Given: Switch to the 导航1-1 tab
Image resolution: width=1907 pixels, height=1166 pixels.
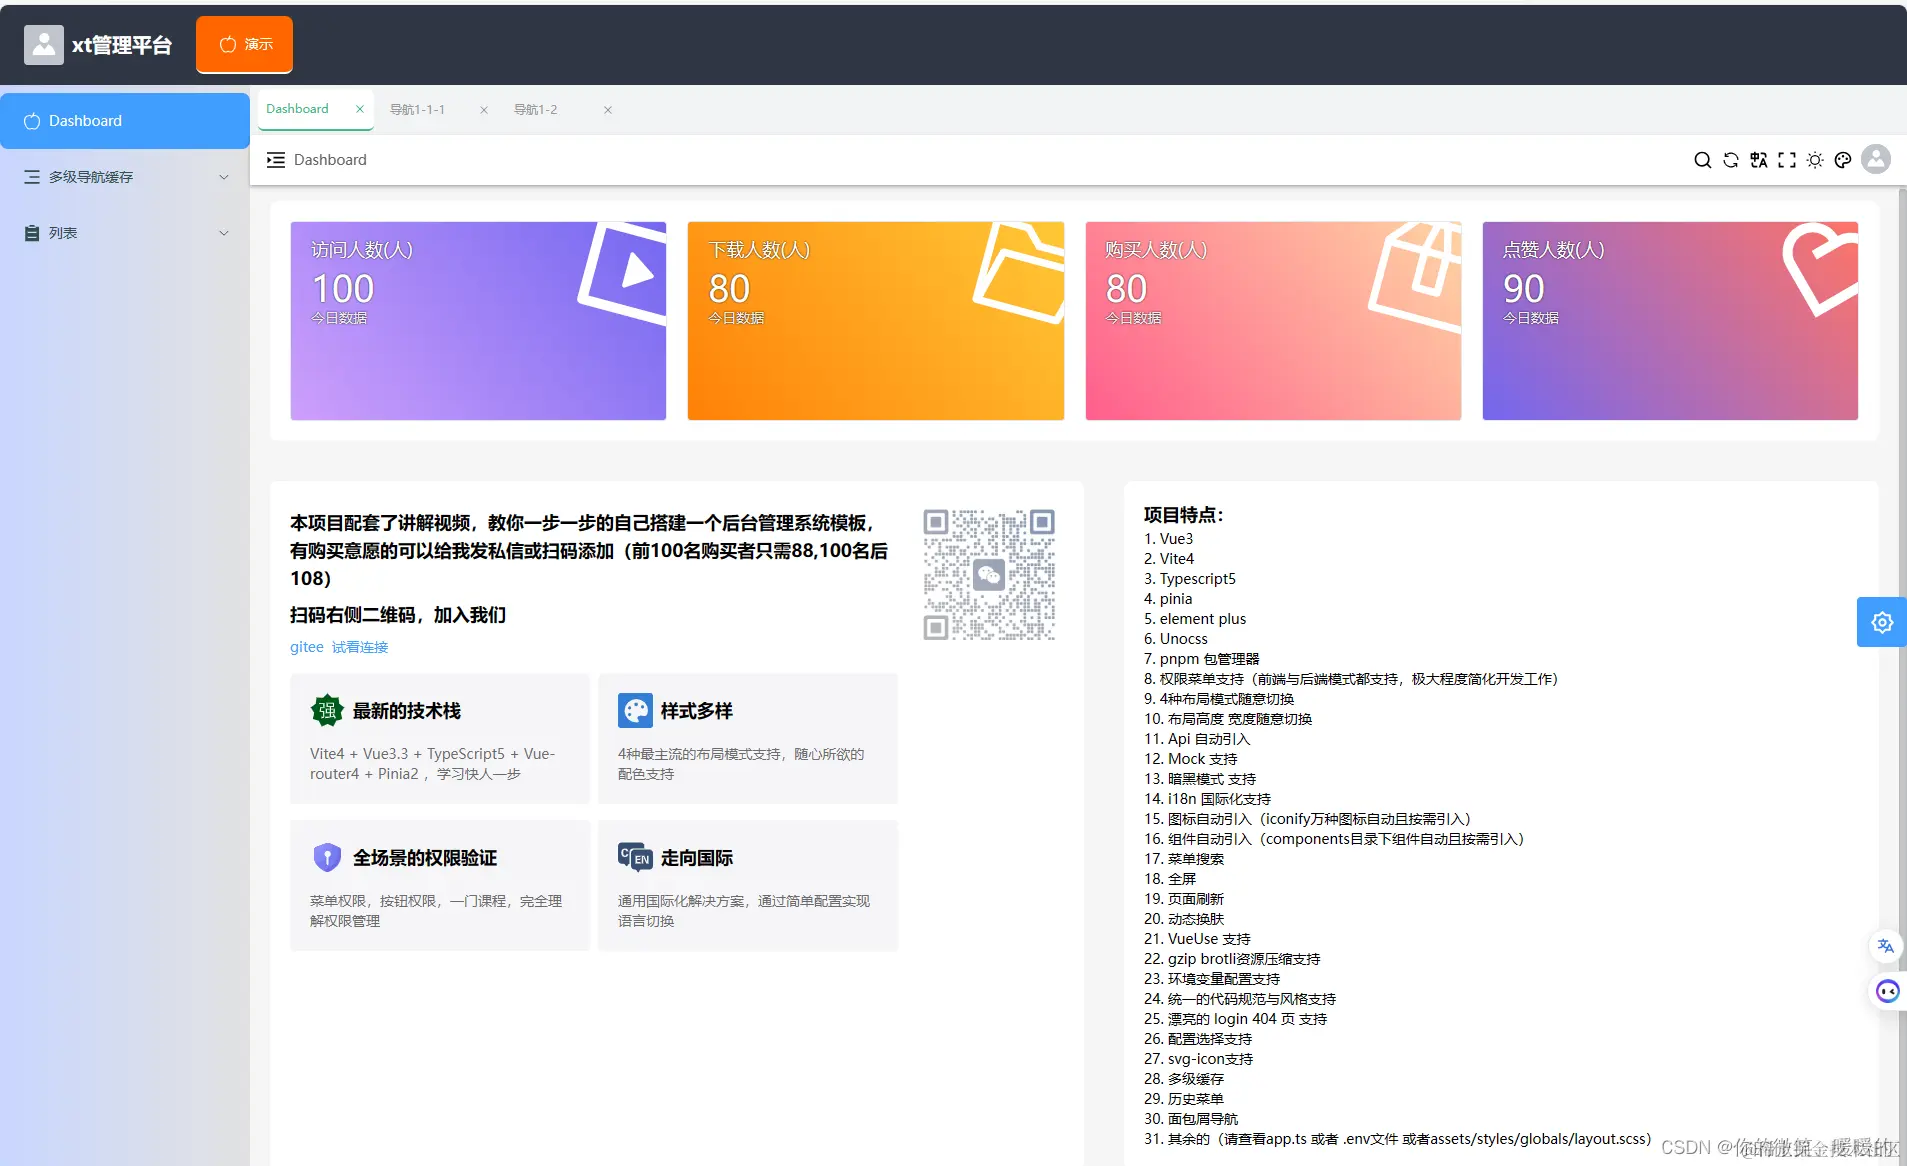Looking at the screenshot, I should [x=418, y=109].
